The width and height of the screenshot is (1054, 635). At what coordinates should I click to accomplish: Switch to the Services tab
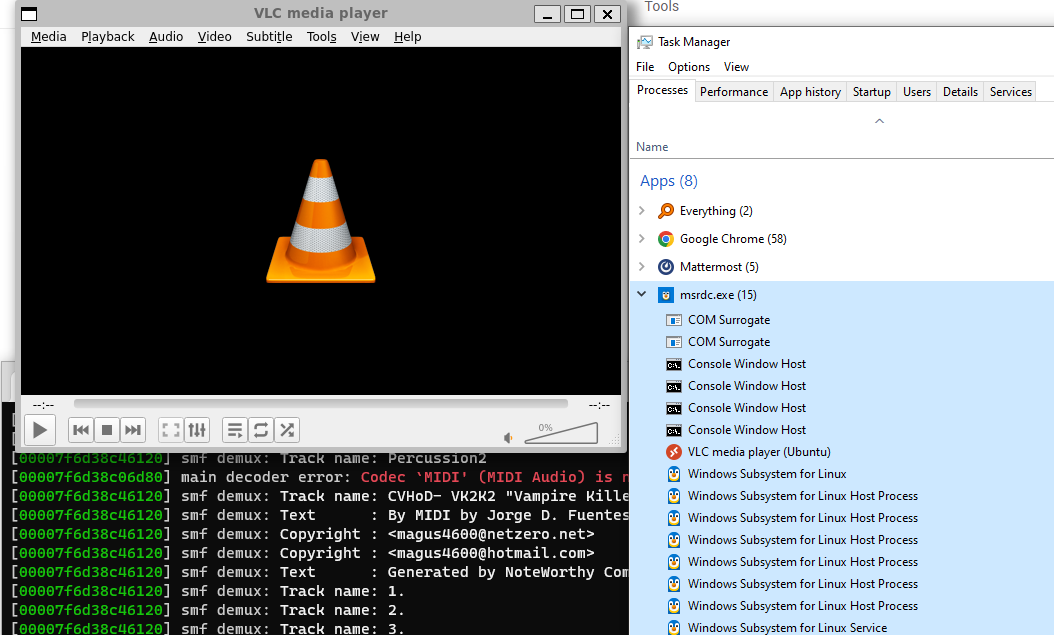click(1010, 91)
